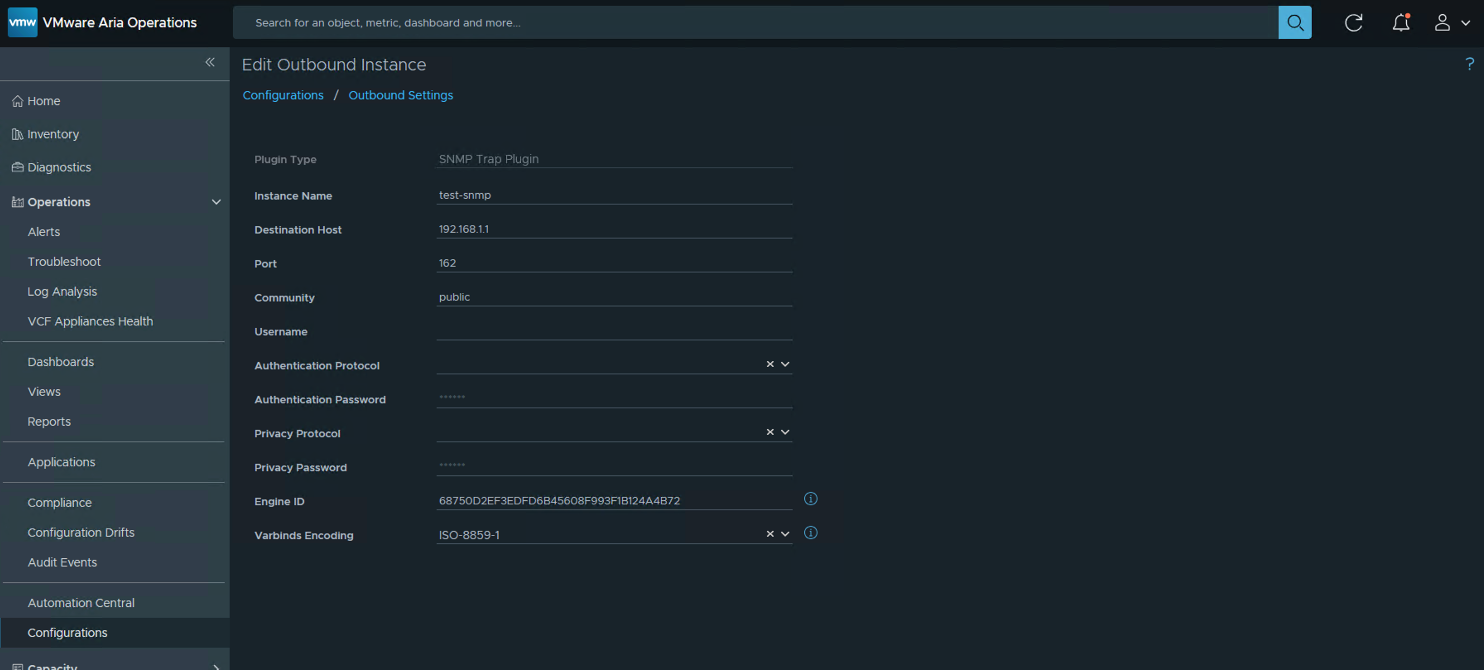The width and height of the screenshot is (1484, 670).
Task: Open the Authentication Protocol dropdown
Action: 785,365
